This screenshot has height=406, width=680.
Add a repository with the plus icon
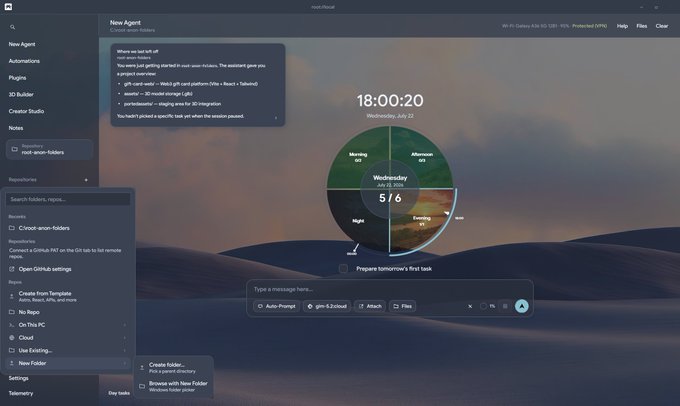coord(86,180)
